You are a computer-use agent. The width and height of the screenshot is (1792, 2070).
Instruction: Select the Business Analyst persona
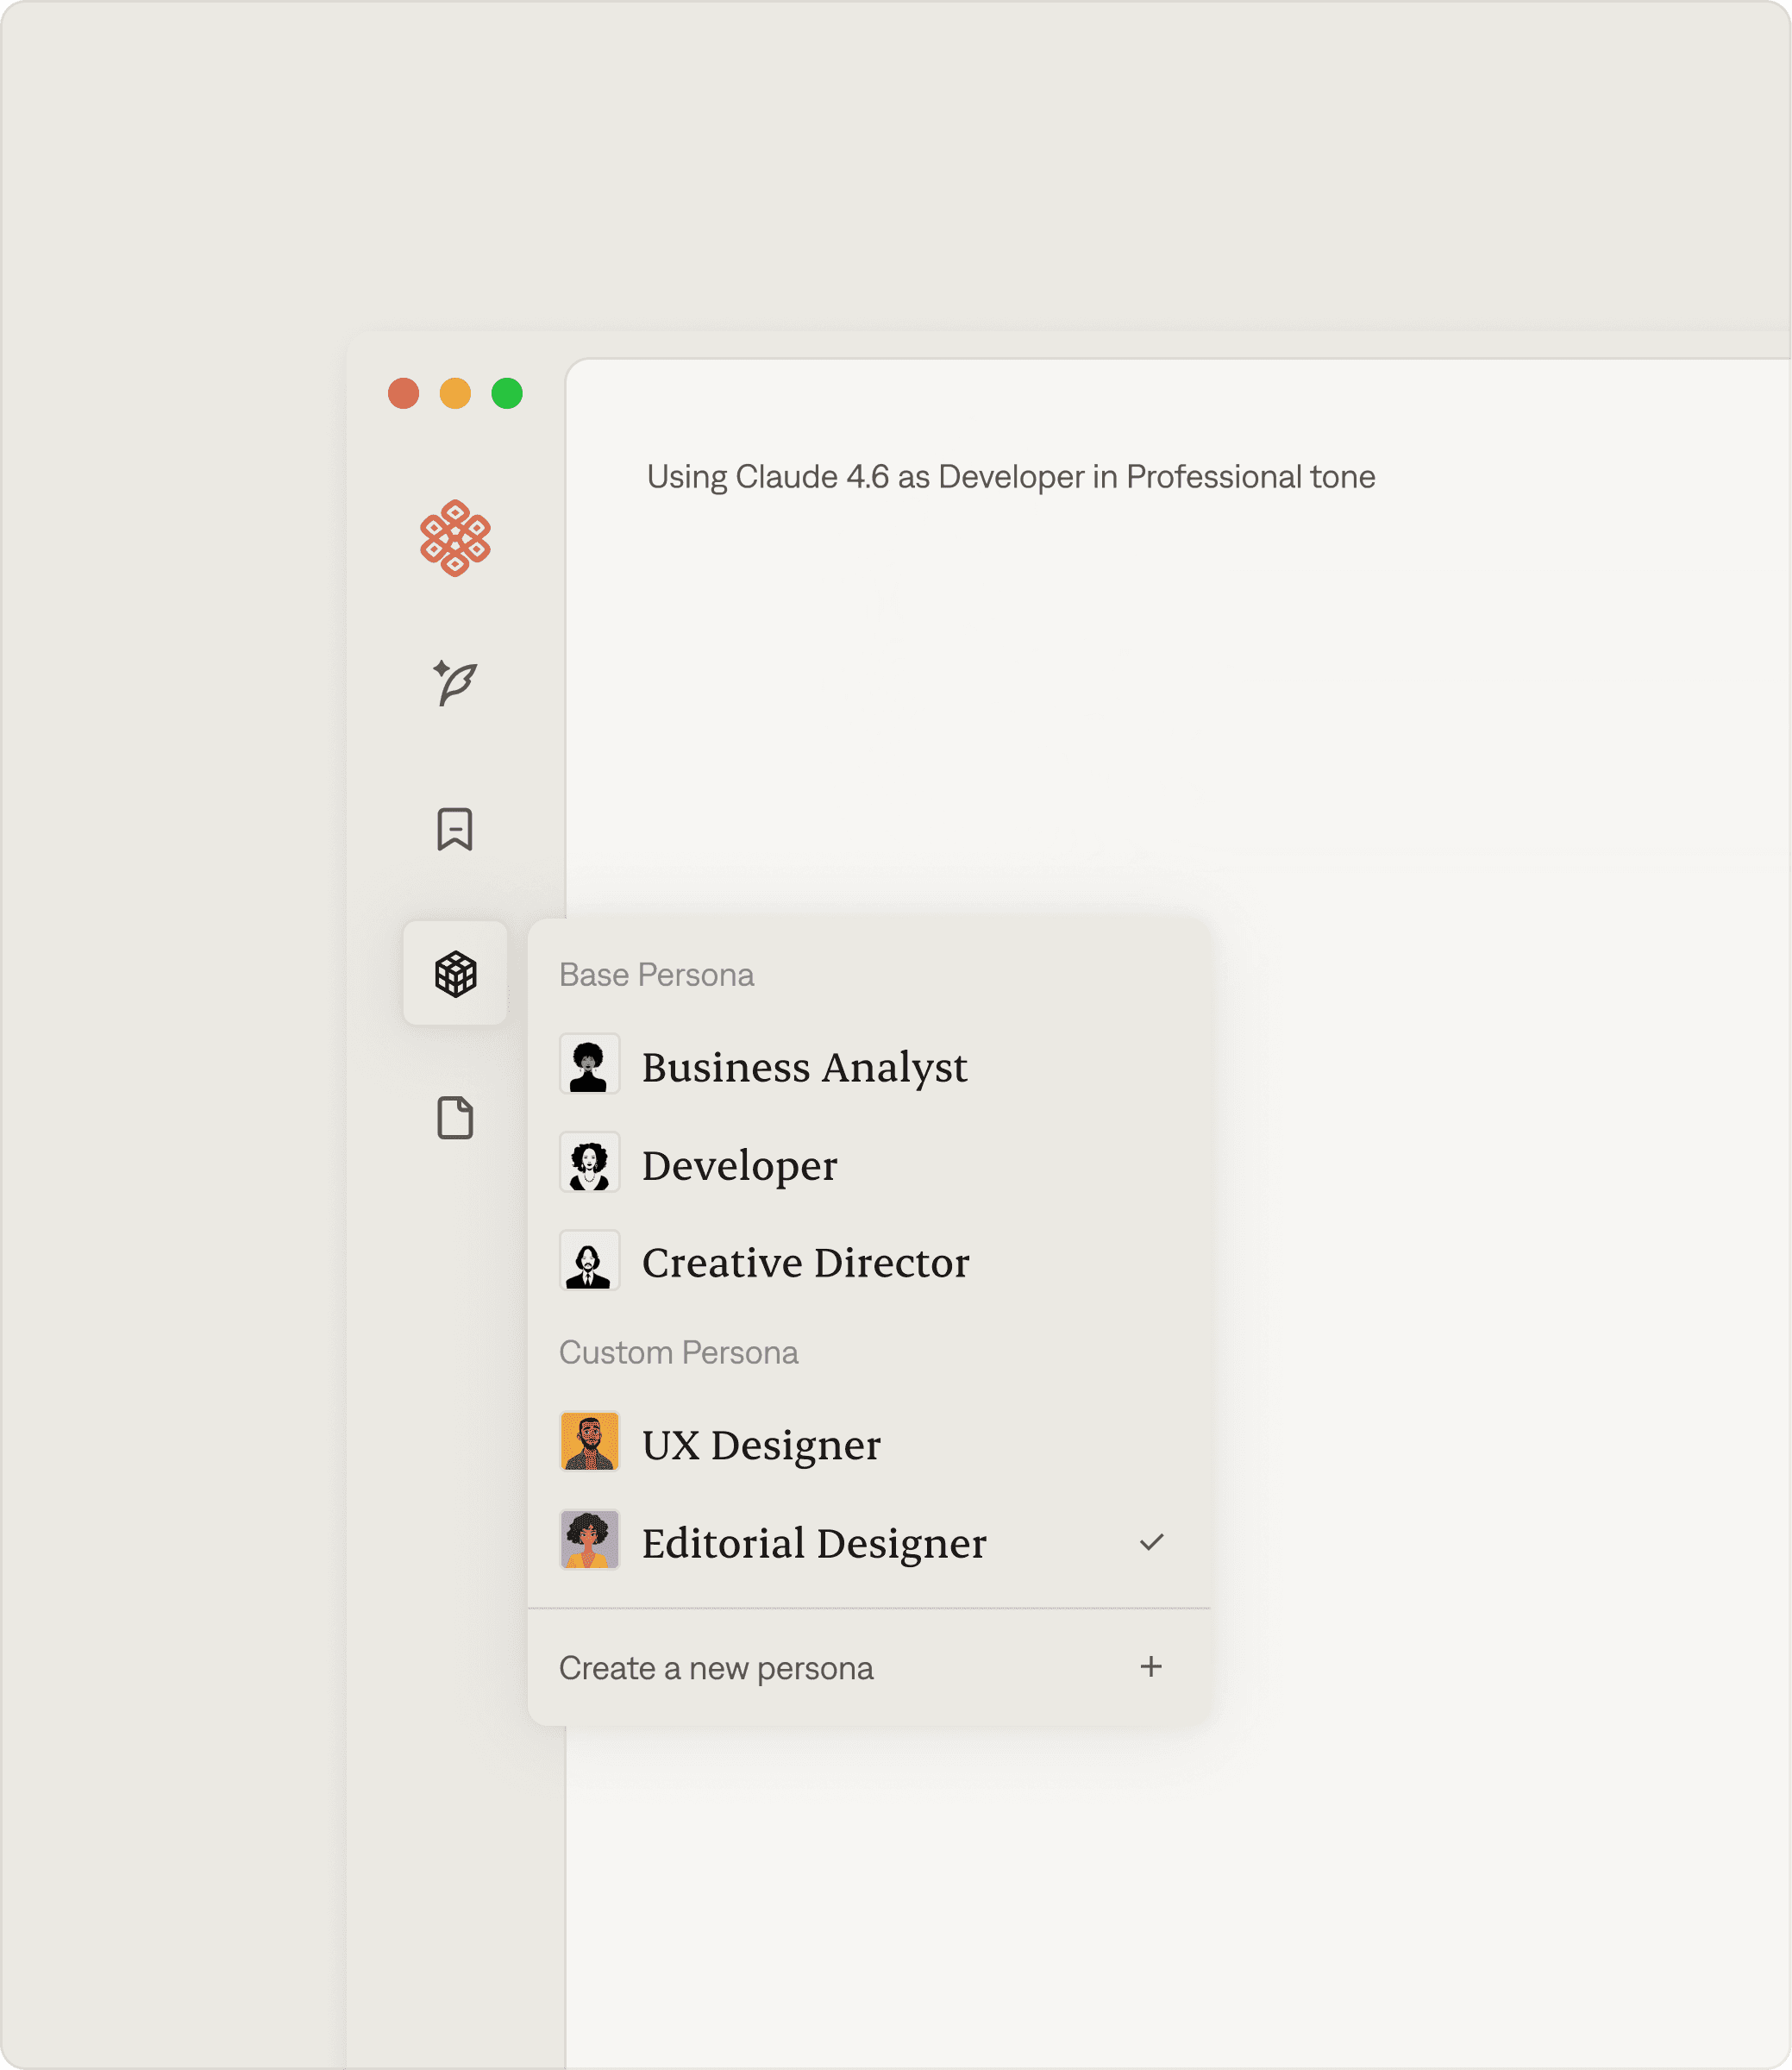tap(804, 1067)
